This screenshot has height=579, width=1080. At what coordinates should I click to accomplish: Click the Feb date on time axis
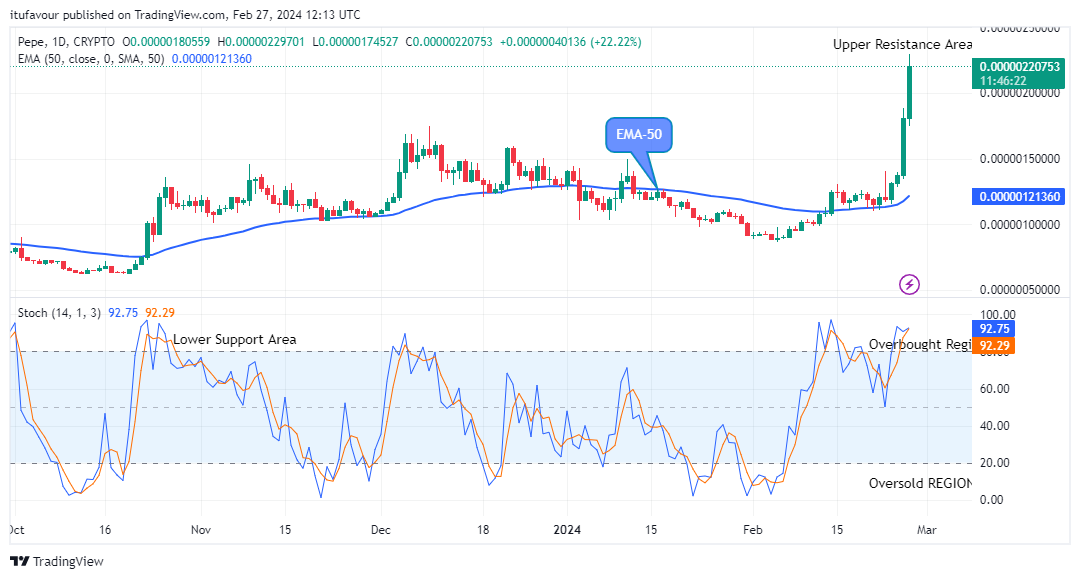pyautogui.click(x=752, y=529)
